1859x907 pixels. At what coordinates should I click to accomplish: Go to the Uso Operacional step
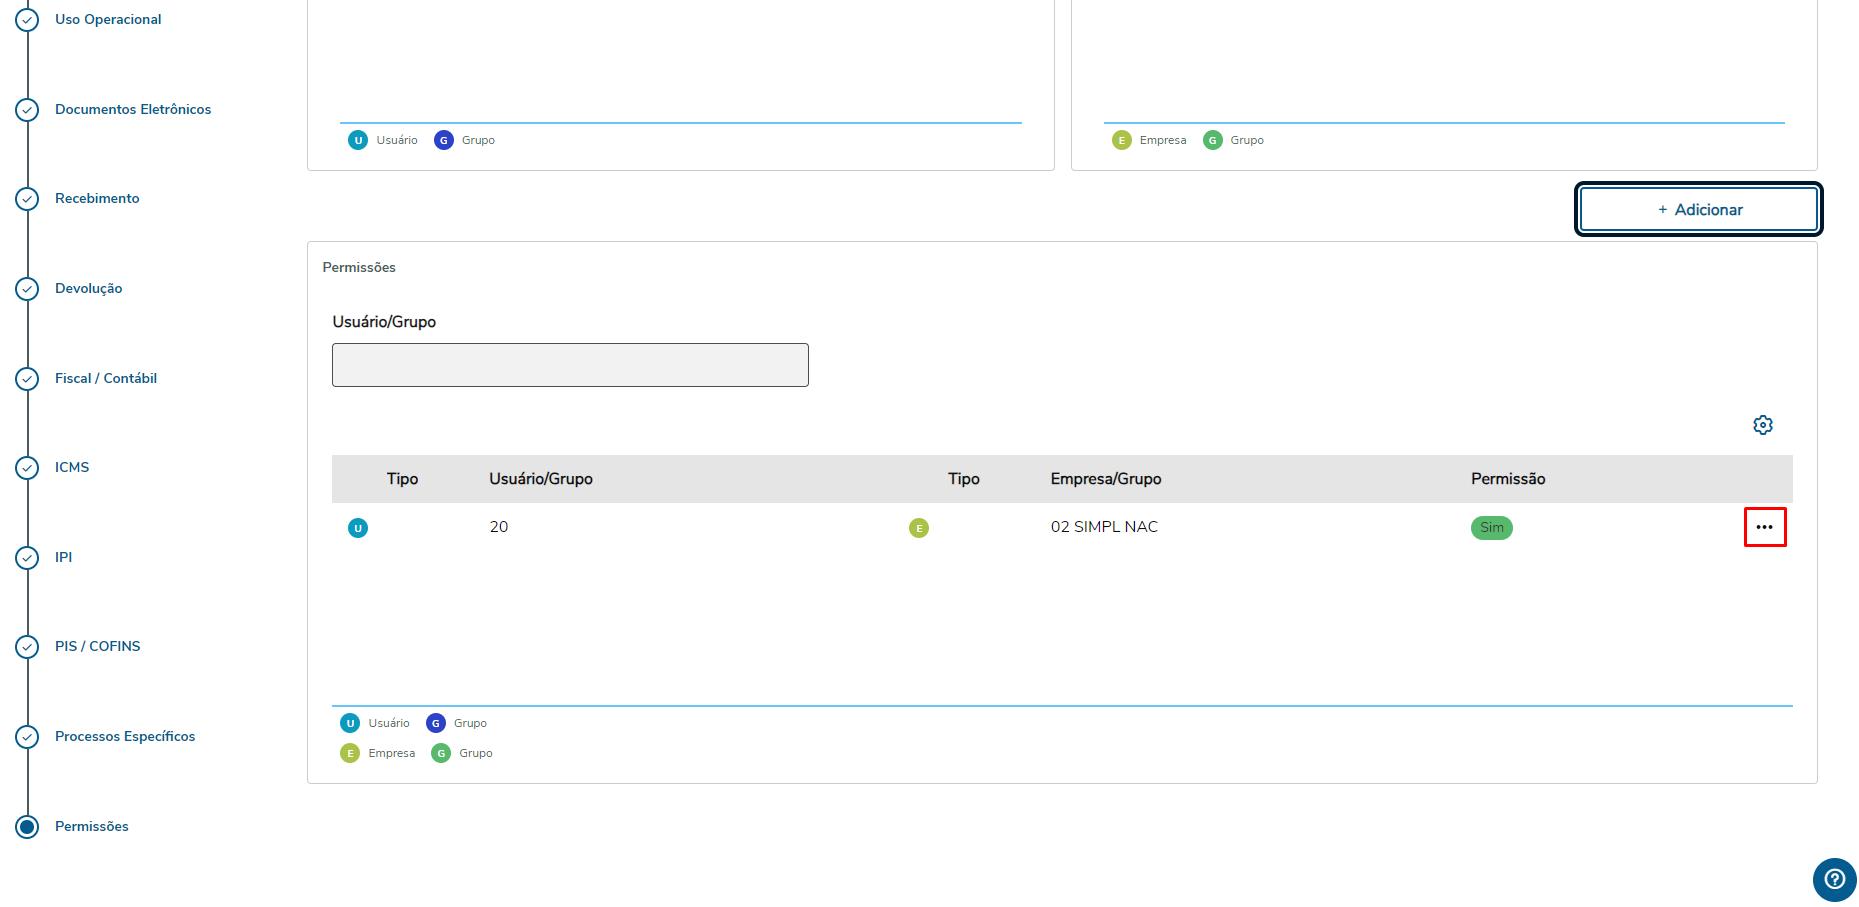(108, 20)
